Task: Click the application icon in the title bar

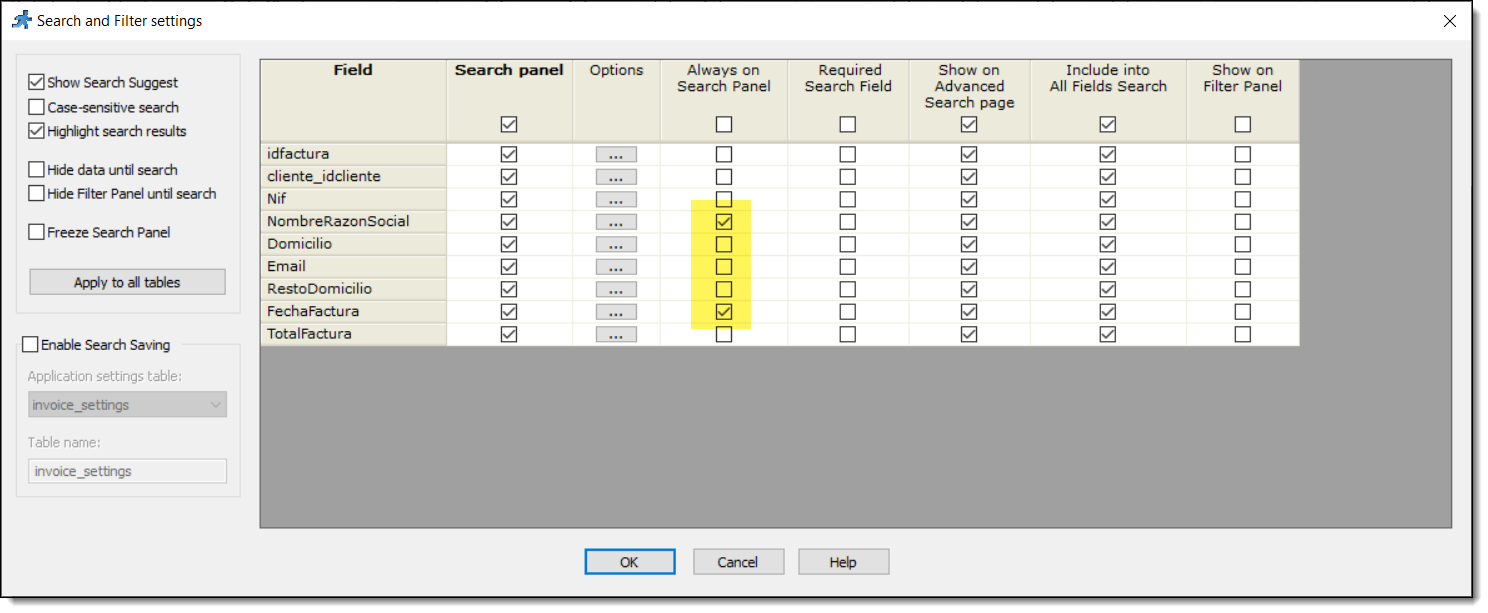Action: point(21,19)
